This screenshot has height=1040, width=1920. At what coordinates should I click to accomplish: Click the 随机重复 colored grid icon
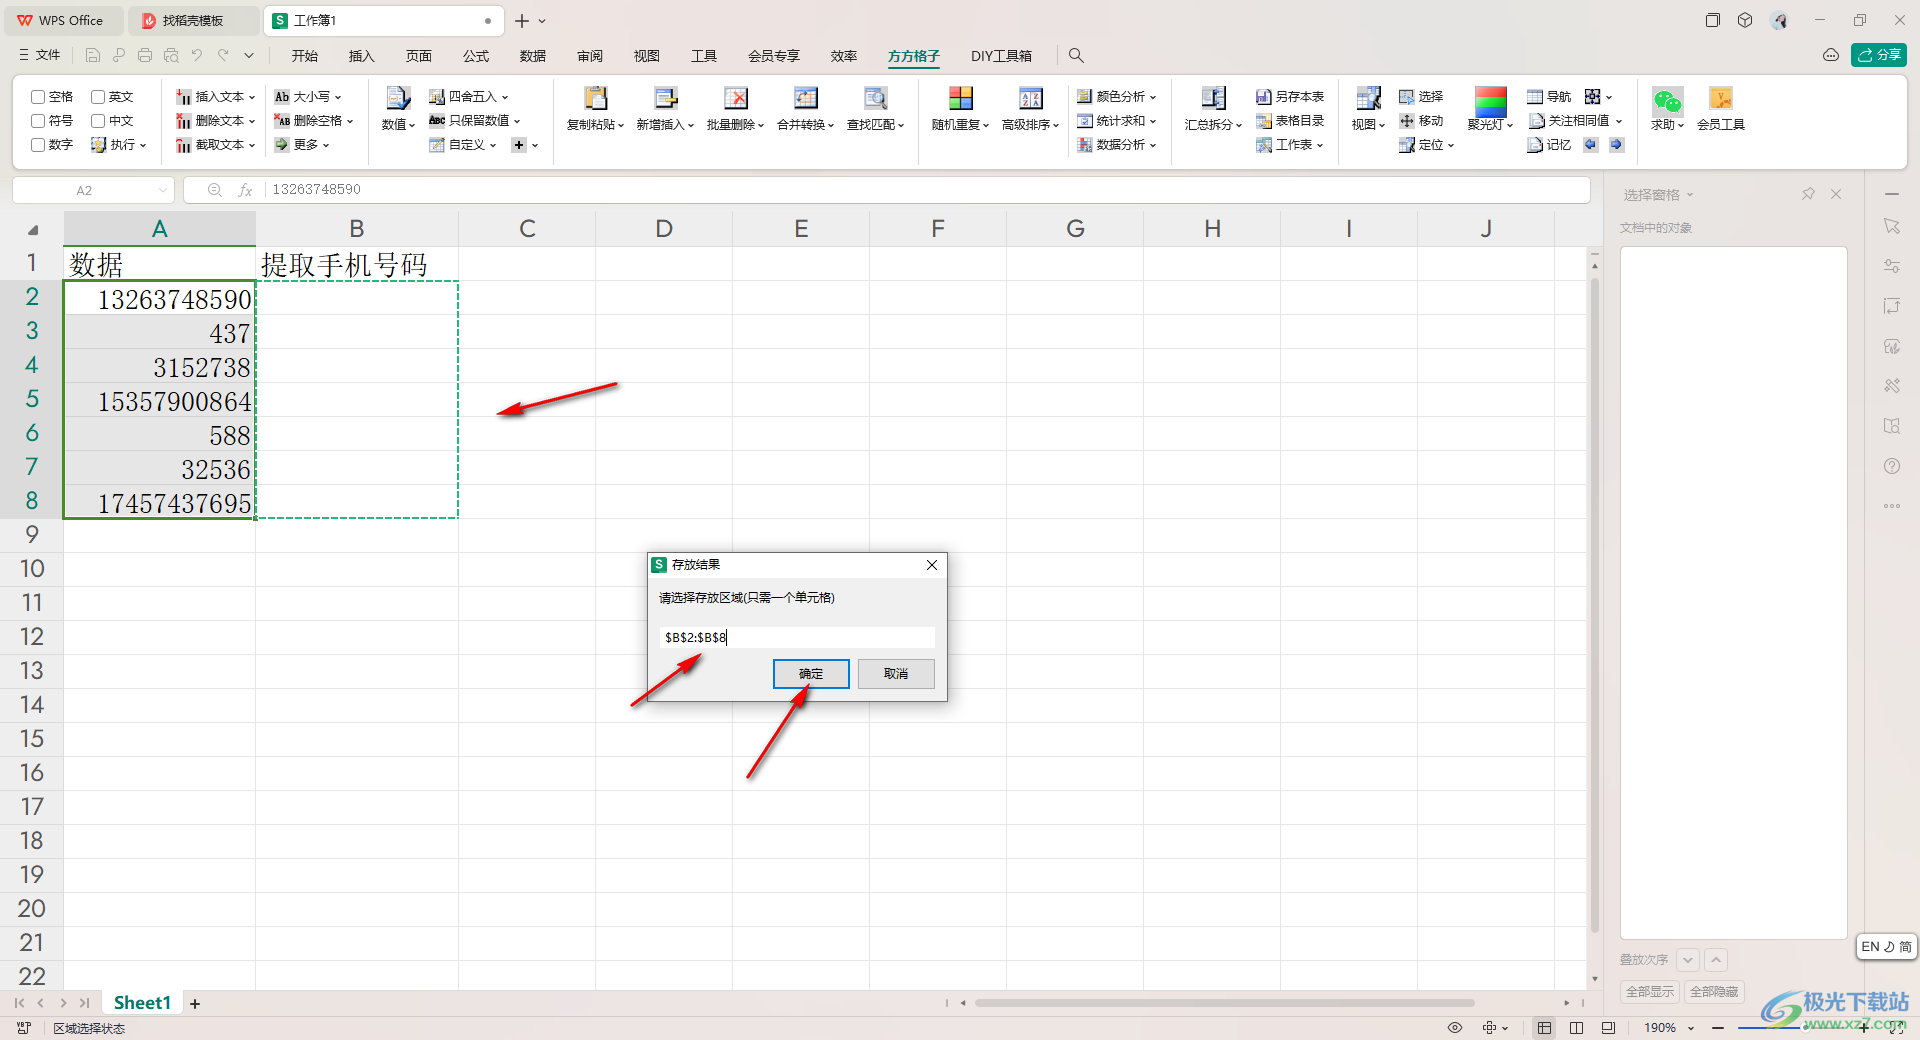coord(961,98)
